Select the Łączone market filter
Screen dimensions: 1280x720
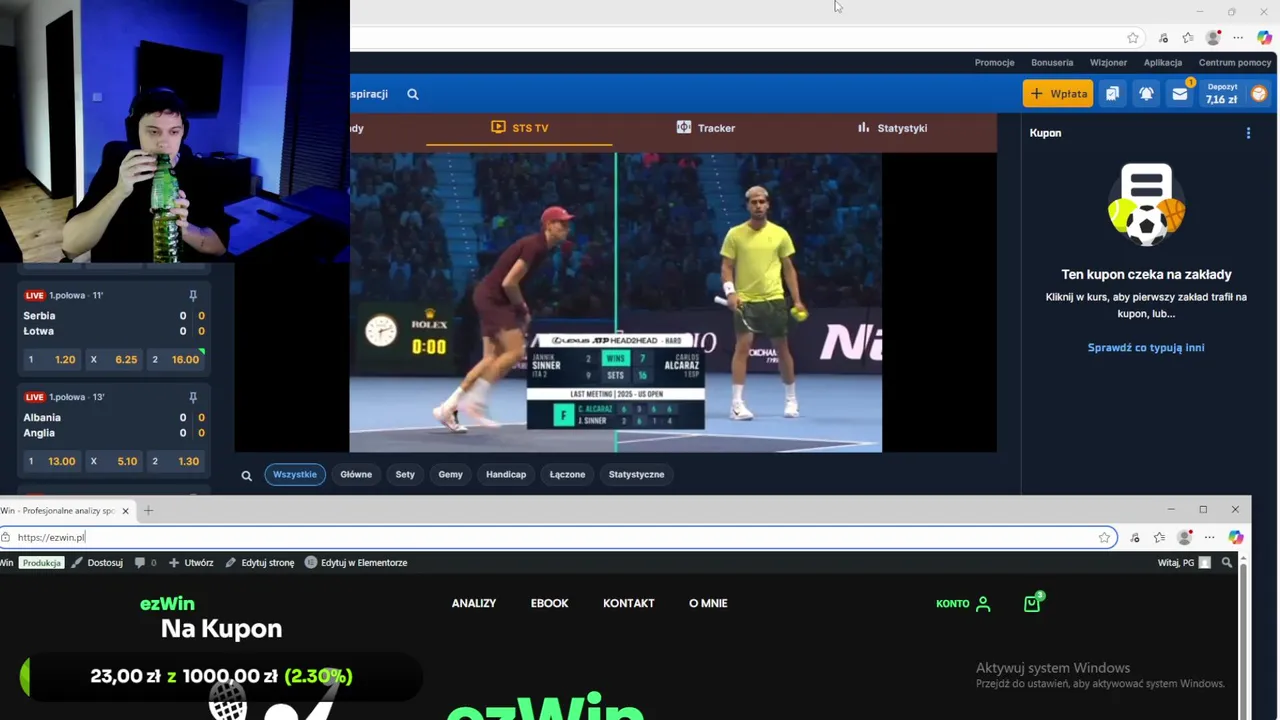(567, 475)
